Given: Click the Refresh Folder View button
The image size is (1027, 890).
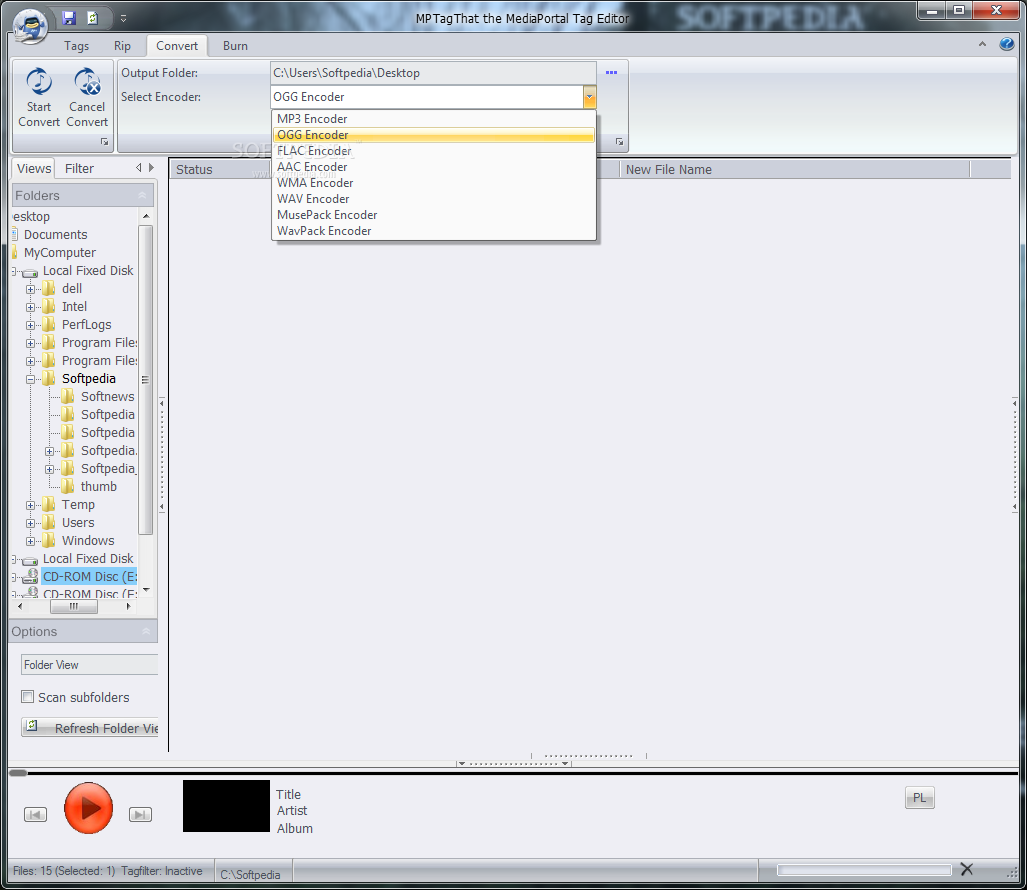Looking at the screenshot, I should [90, 728].
